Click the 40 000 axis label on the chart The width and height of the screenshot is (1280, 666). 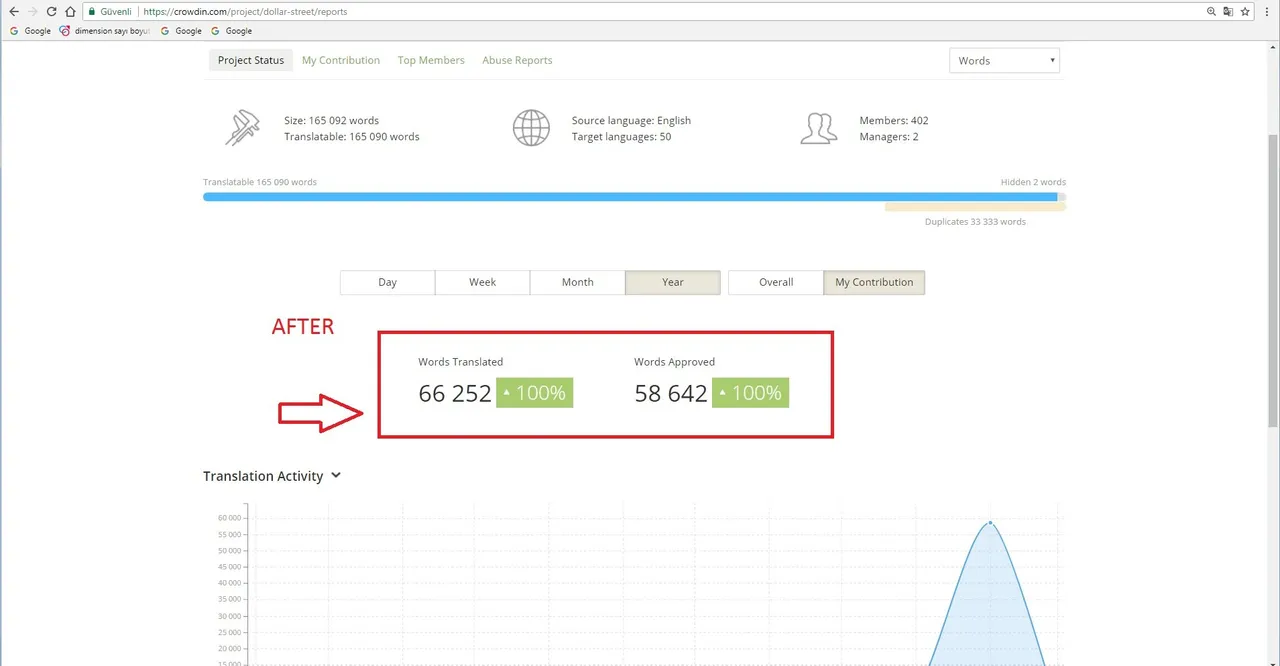point(229,583)
